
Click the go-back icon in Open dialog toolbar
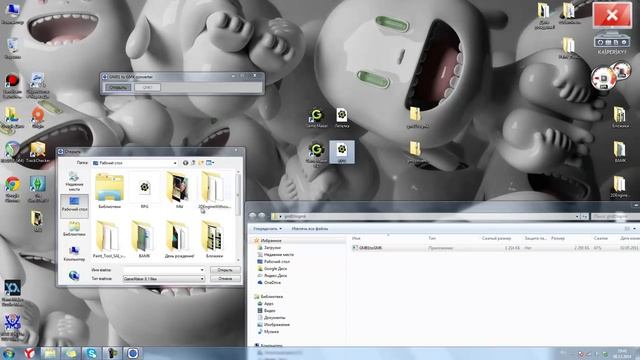pyautogui.click(x=186, y=163)
